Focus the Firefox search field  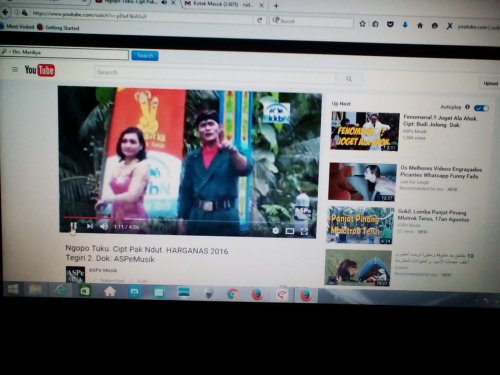[x=312, y=21]
